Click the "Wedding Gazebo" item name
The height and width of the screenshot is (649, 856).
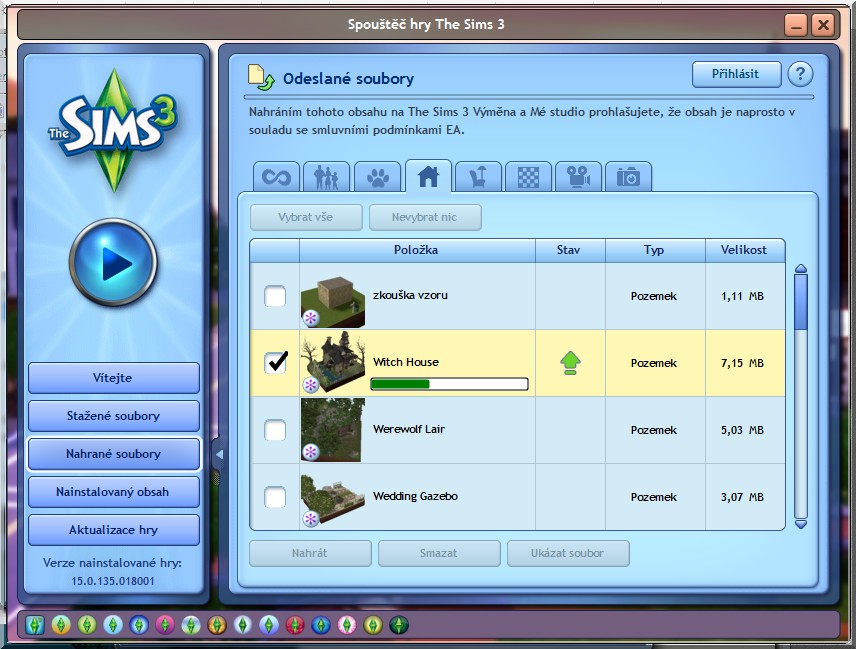tap(415, 496)
